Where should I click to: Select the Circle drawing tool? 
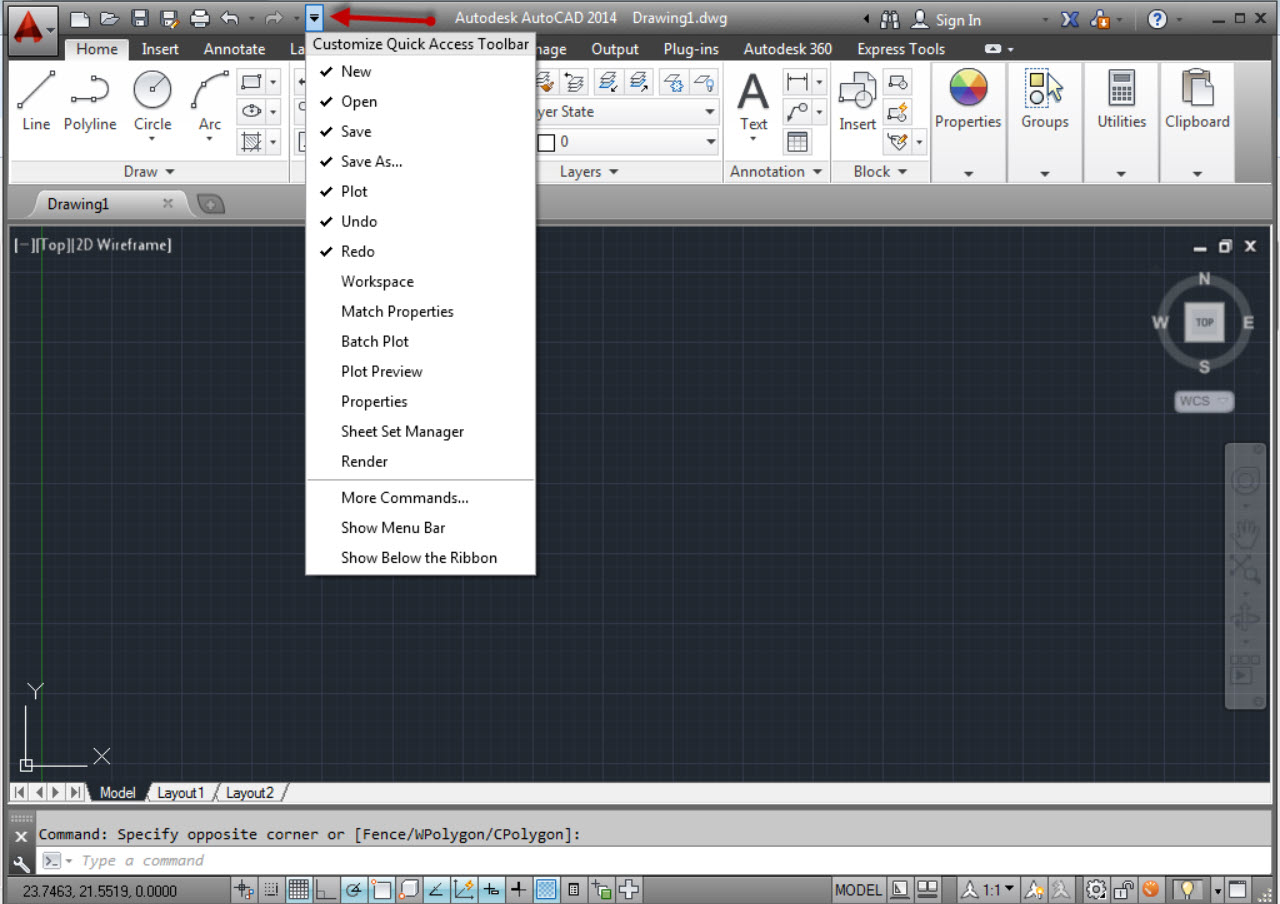pyautogui.click(x=153, y=100)
